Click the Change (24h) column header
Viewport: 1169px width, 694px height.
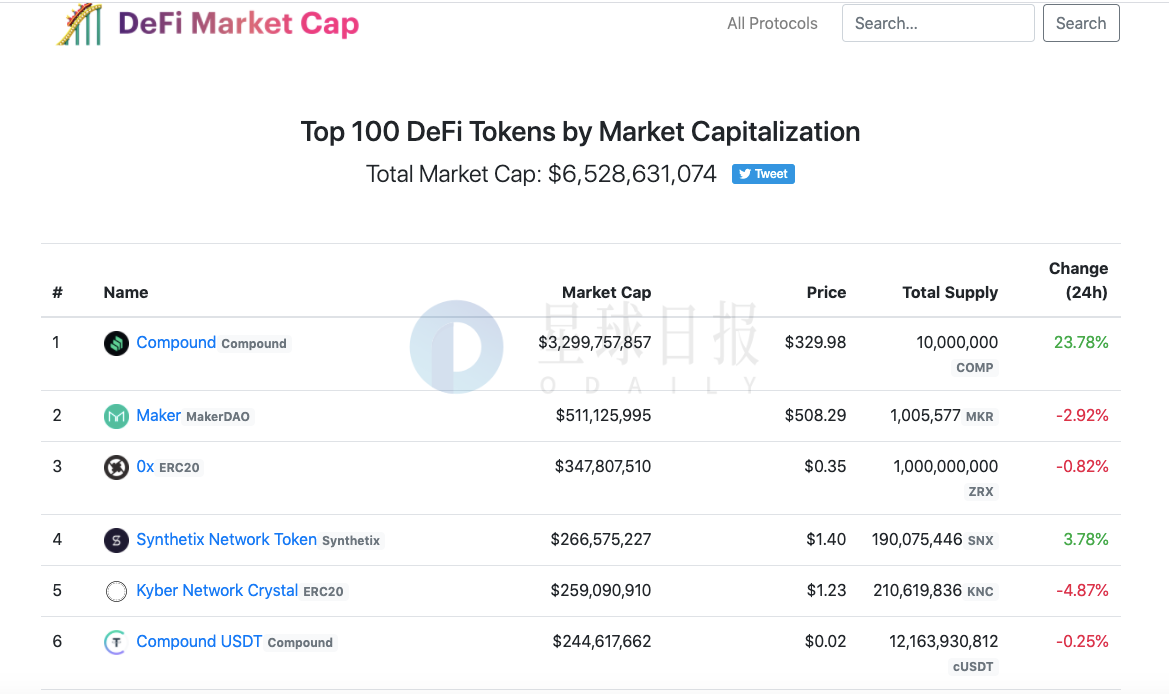tap(1078, 280)
